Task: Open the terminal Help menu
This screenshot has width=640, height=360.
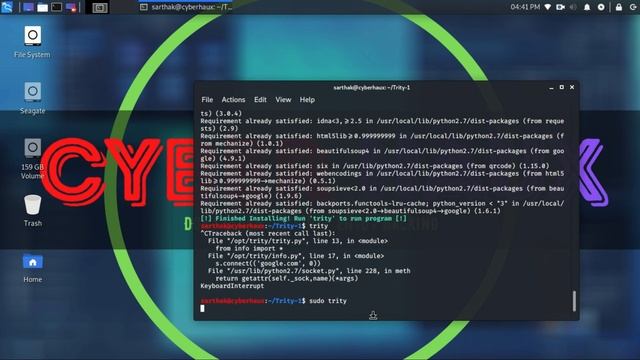Action: coord(307,100)
